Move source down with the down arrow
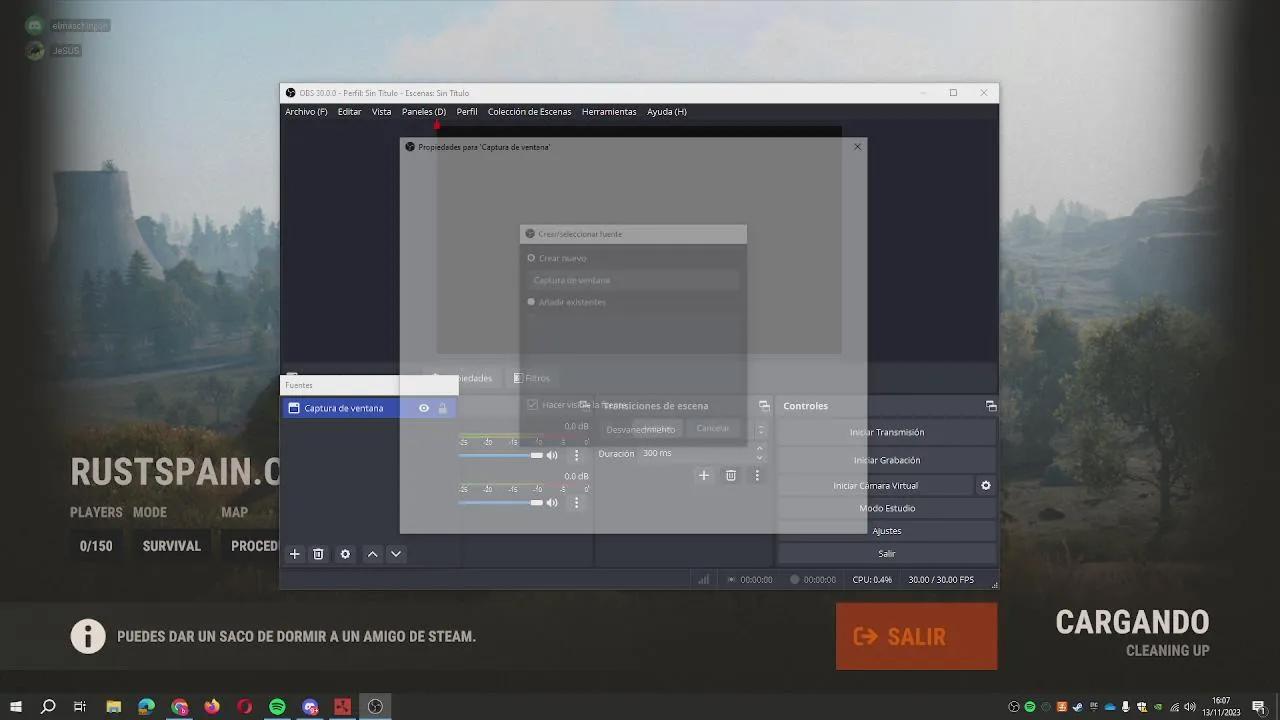1280x720 pixels. click(x=396, y=554)
